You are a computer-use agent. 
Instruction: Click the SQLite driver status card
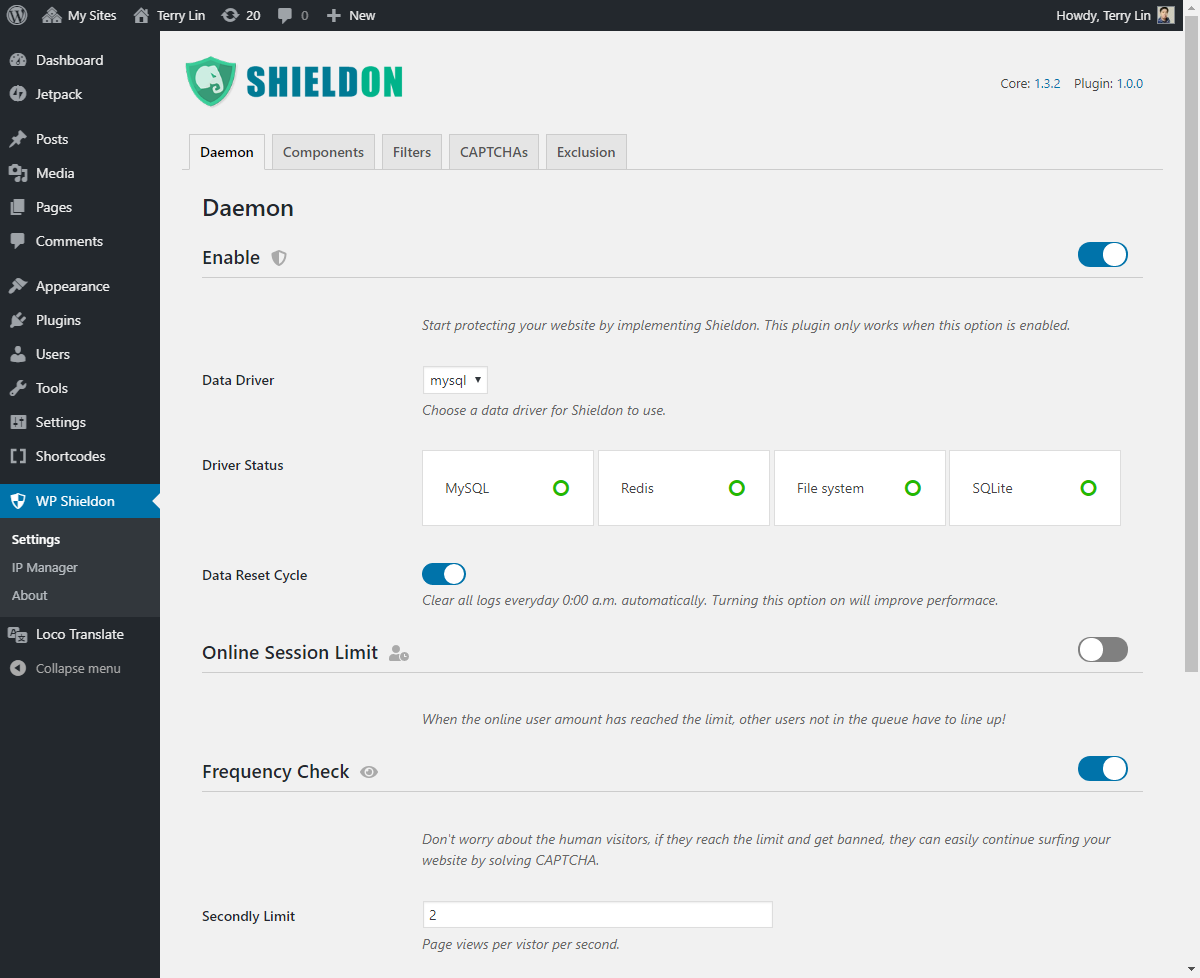1035,488
